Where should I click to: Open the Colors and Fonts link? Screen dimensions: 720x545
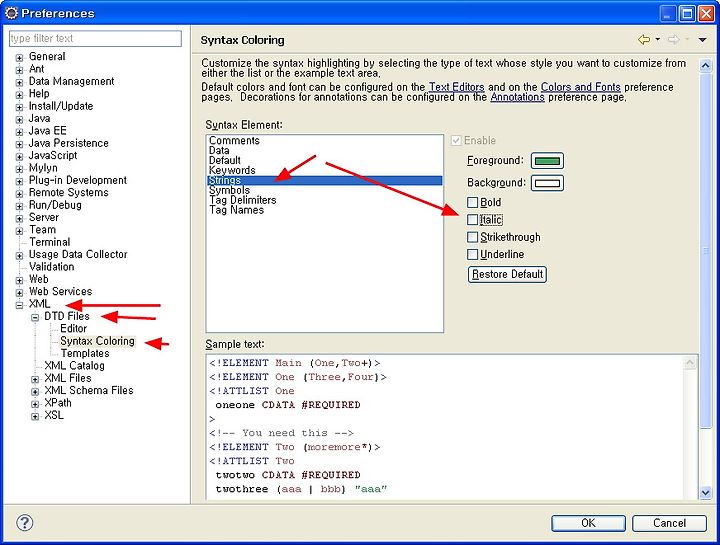[580, 87]
